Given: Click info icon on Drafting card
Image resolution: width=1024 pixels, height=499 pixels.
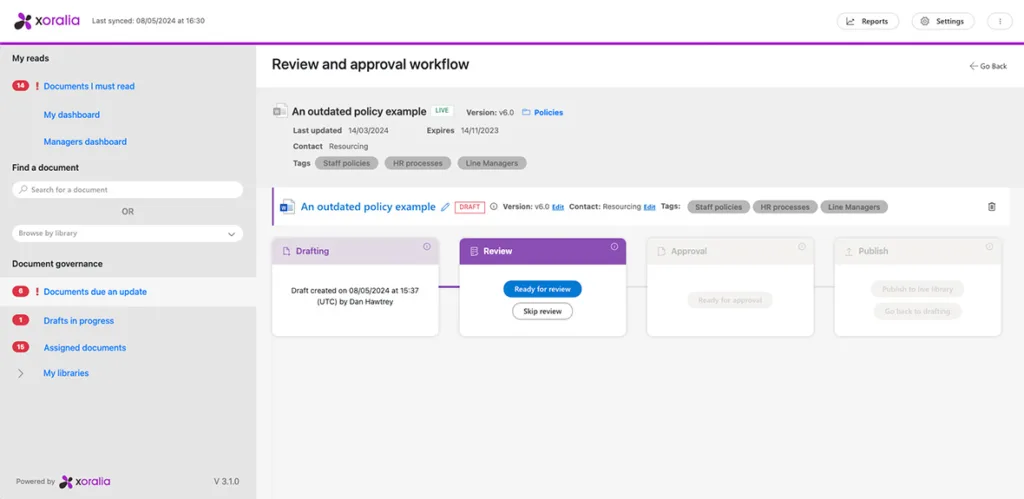Looking at the screenshot, I should click(427, 247).
